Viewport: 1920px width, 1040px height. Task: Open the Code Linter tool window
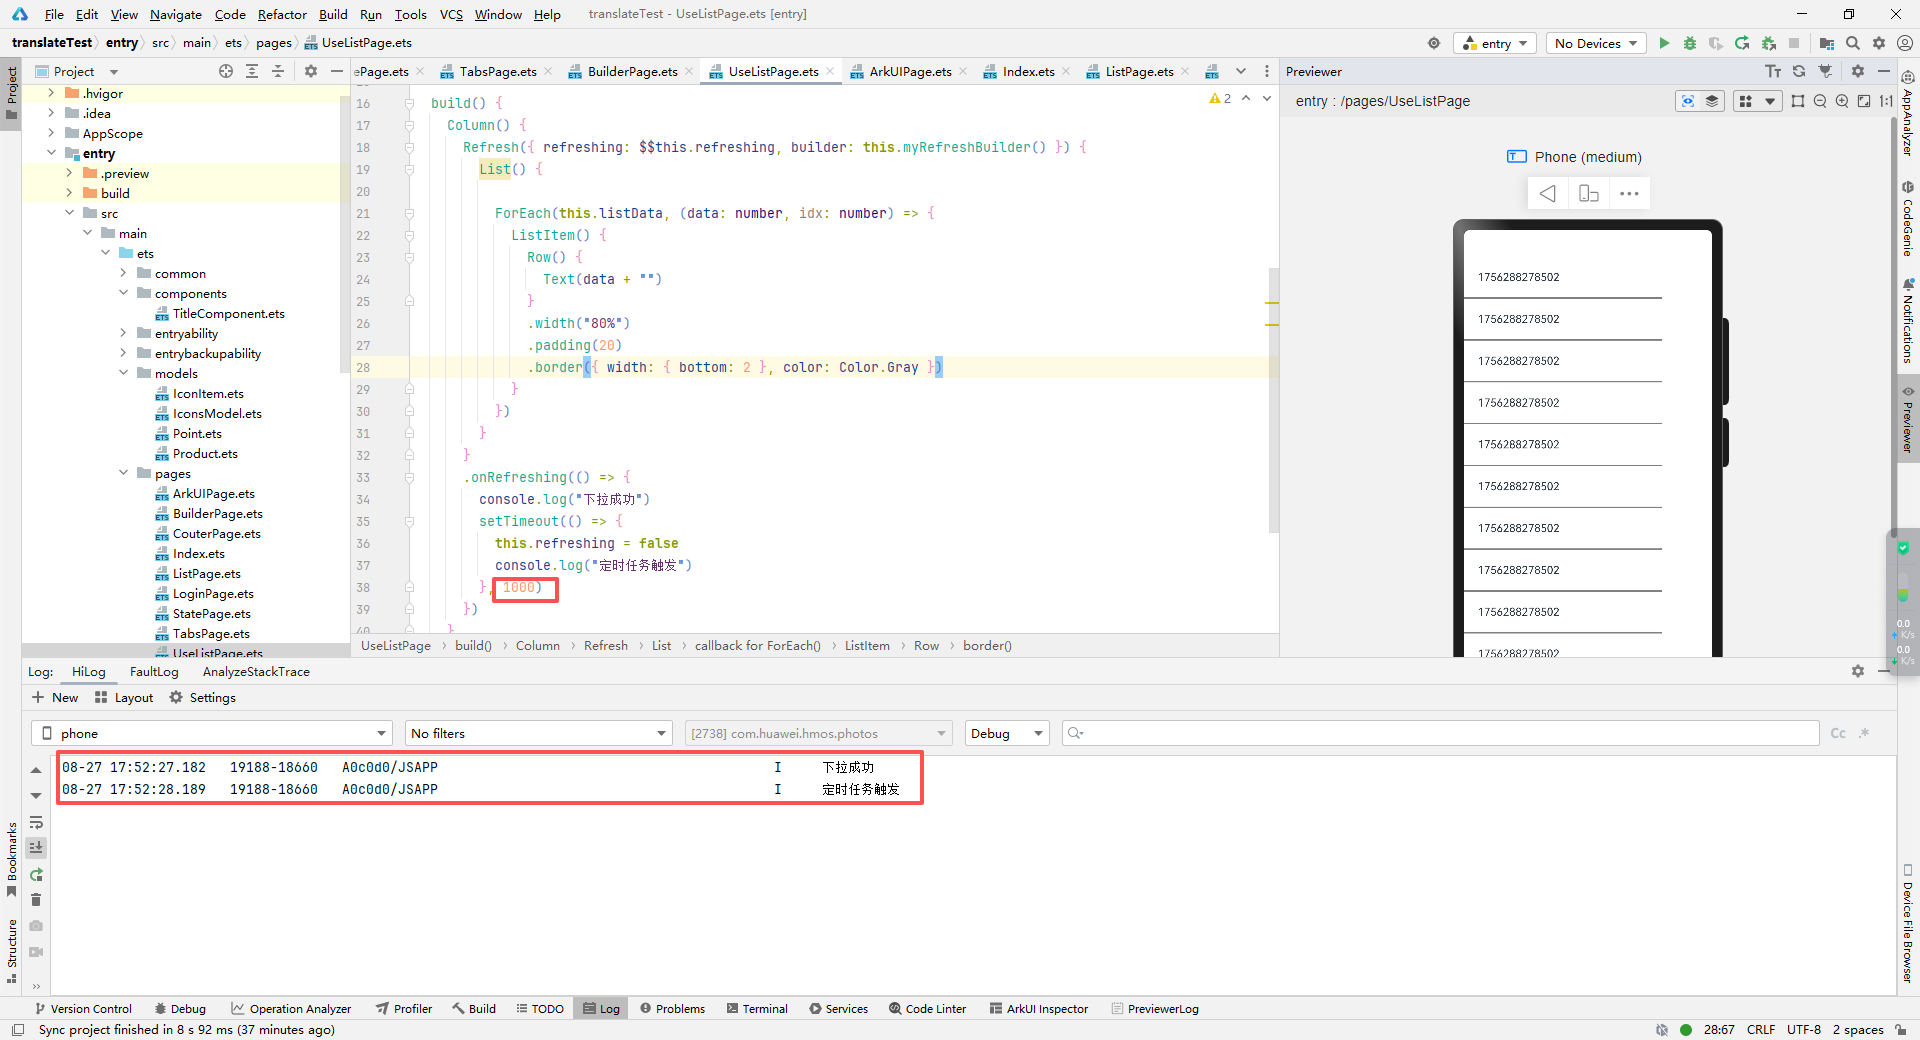(x=927, y=1008)
